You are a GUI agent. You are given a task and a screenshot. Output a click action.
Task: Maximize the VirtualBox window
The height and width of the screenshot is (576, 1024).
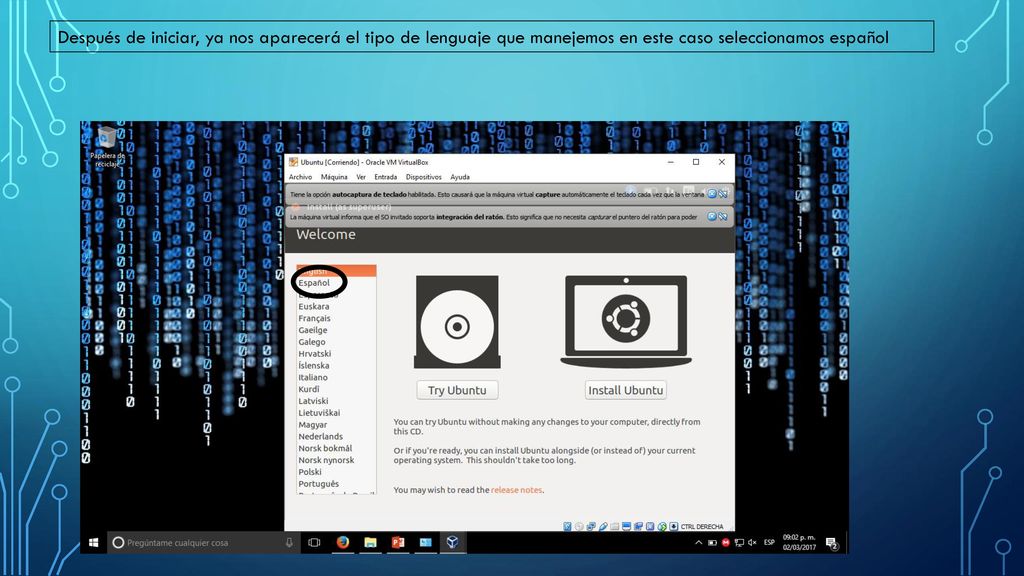(696, 162)
